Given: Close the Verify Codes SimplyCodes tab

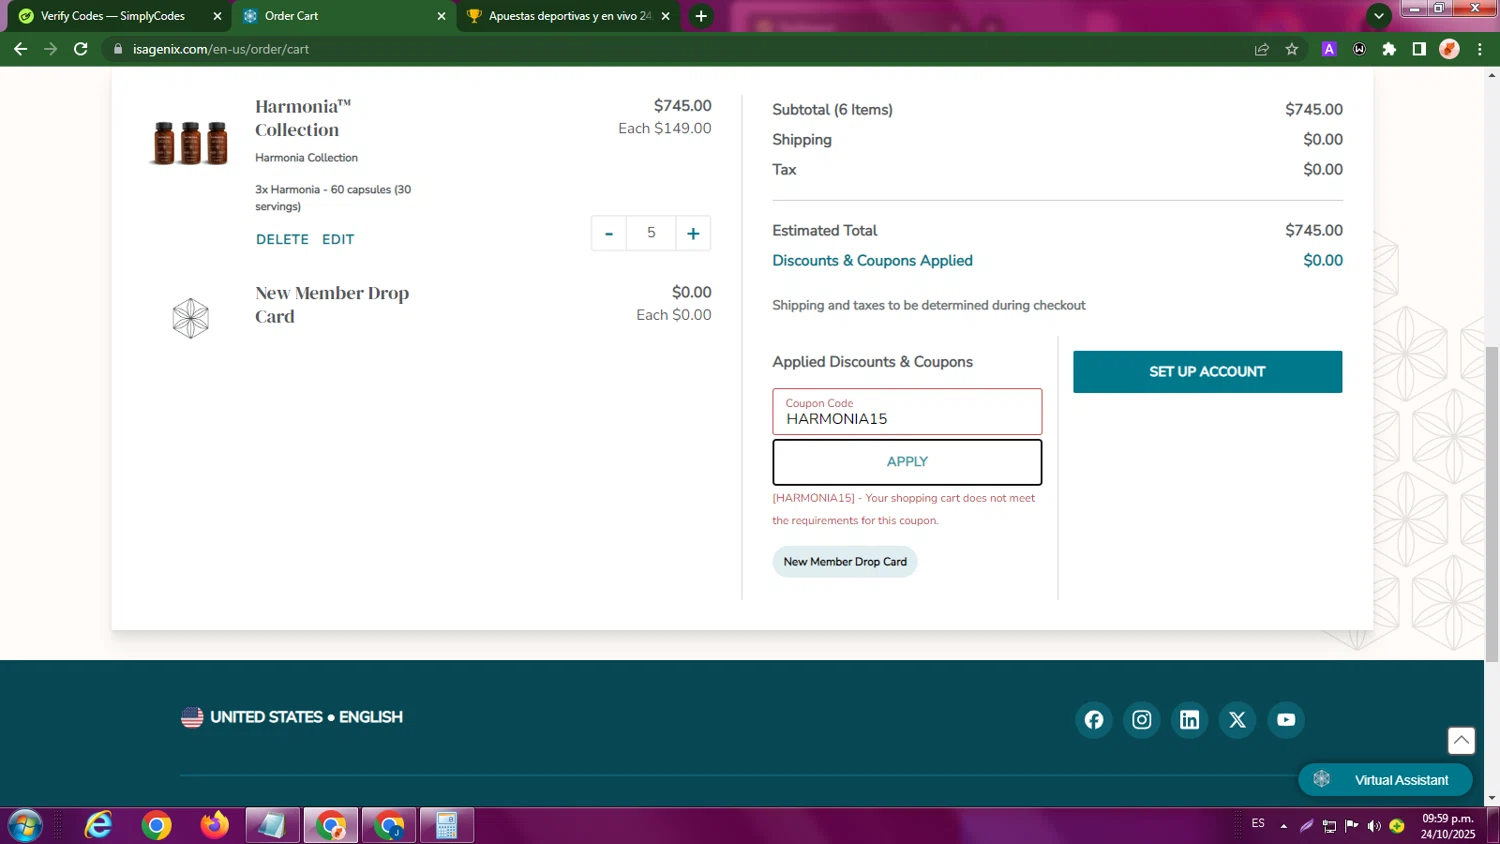Looking at the screenshot, I should coord(217,16).
